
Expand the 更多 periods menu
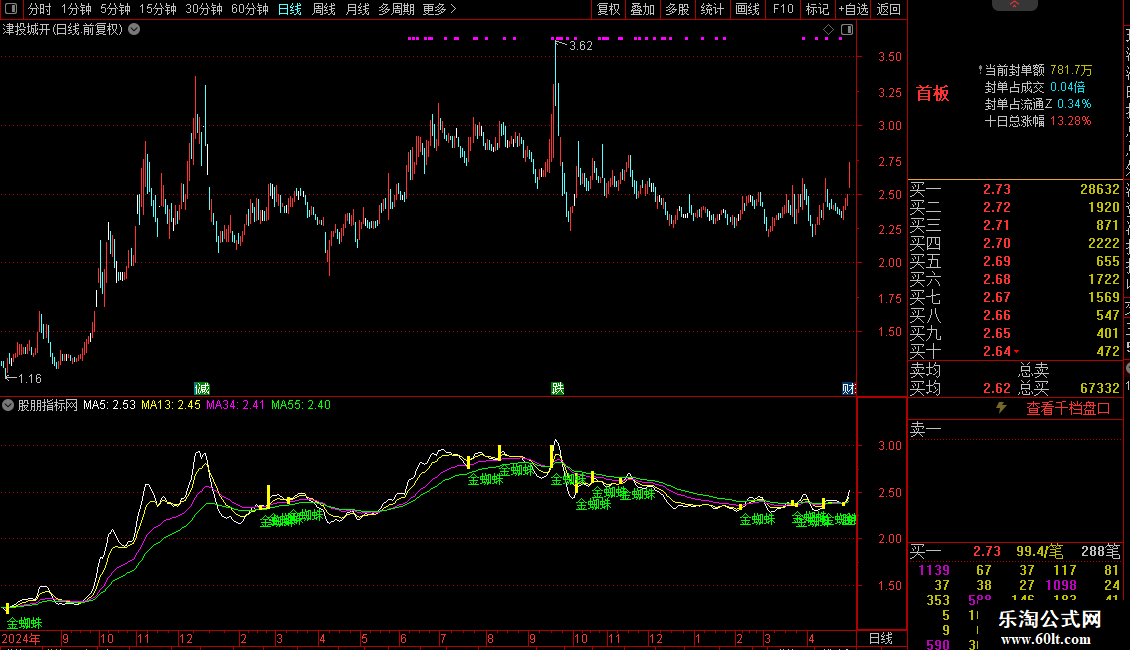439,9
